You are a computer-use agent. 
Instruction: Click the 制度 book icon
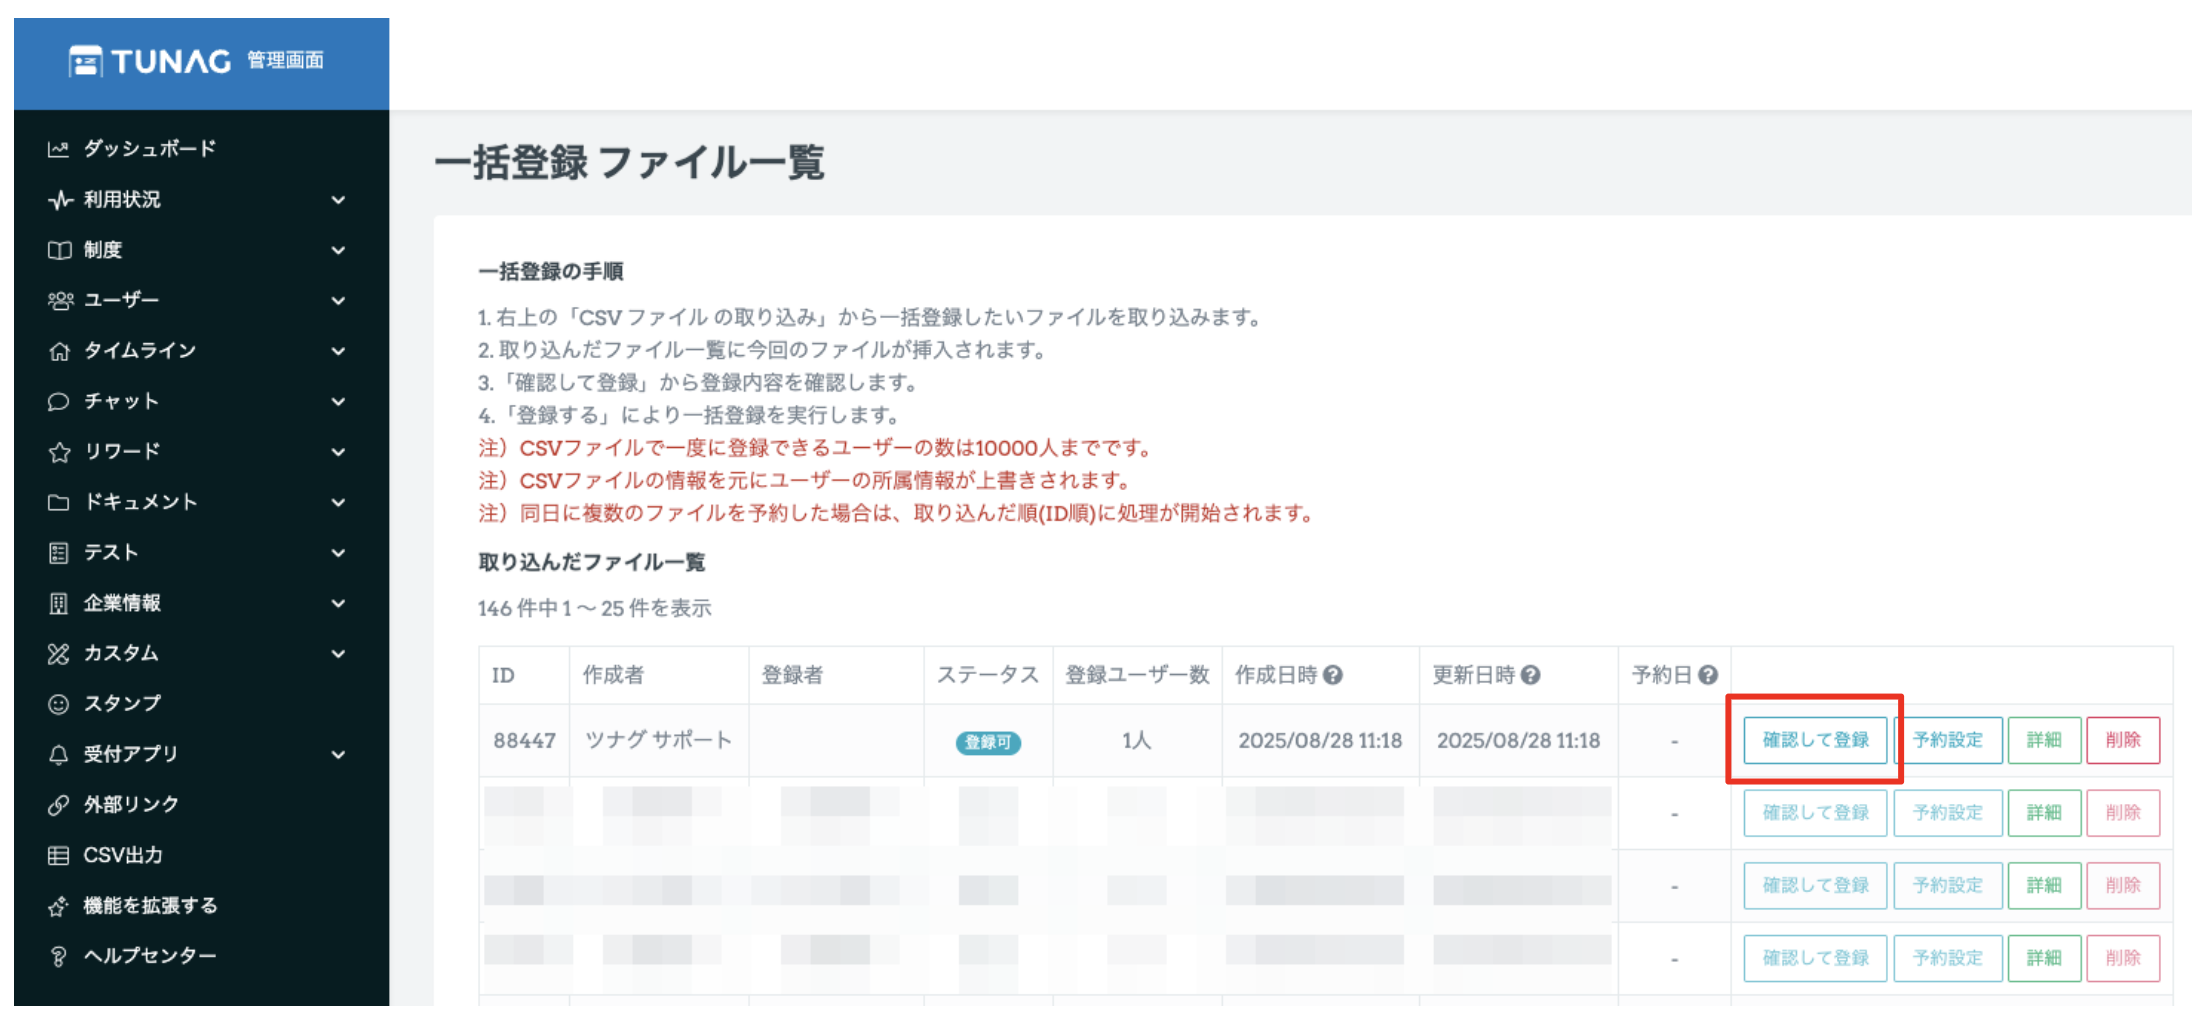click(x=59, y=250)
